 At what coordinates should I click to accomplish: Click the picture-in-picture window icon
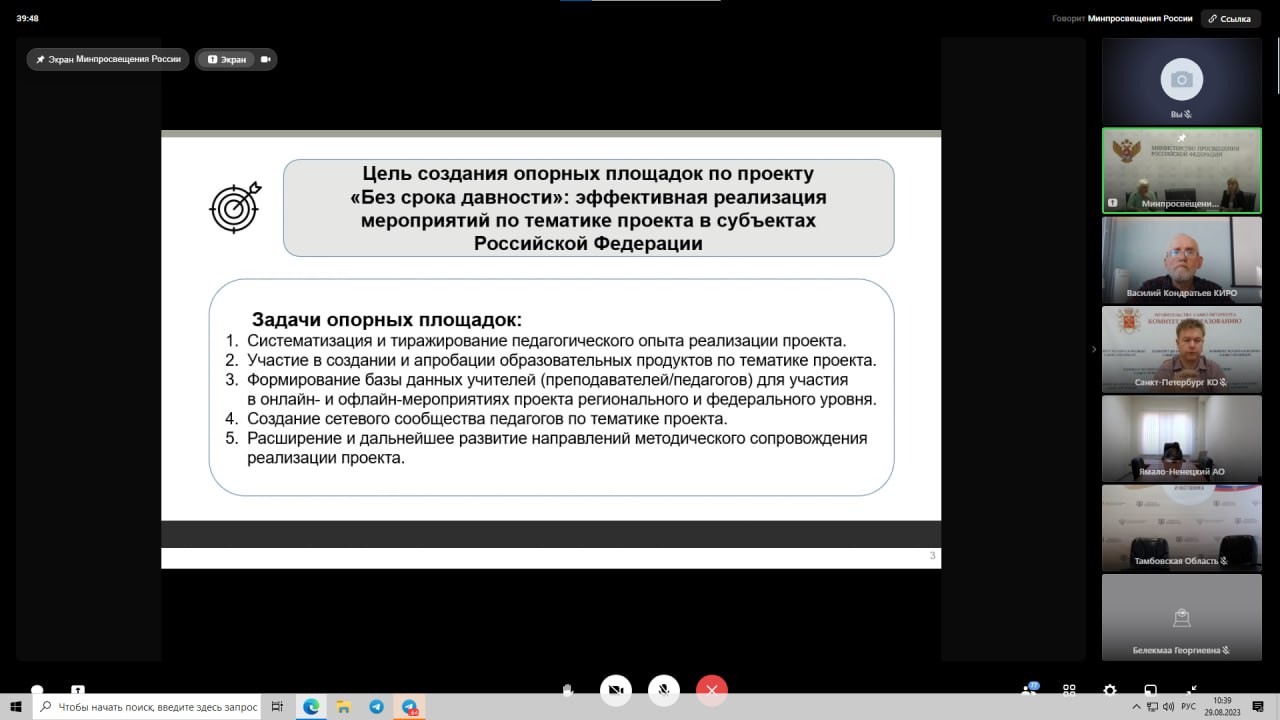[x=1151, y=690]
